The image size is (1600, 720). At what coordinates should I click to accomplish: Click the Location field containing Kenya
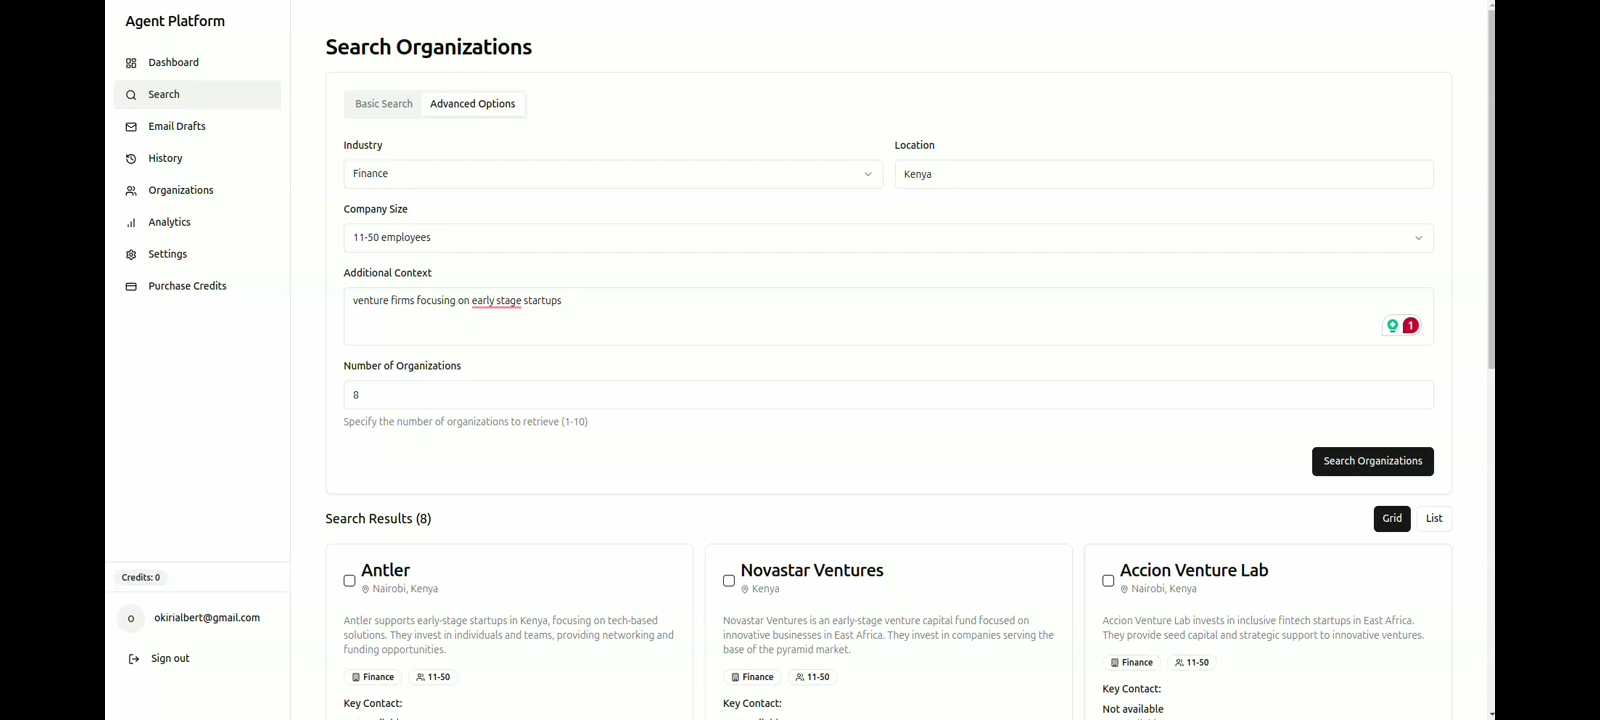point(1164,174)
